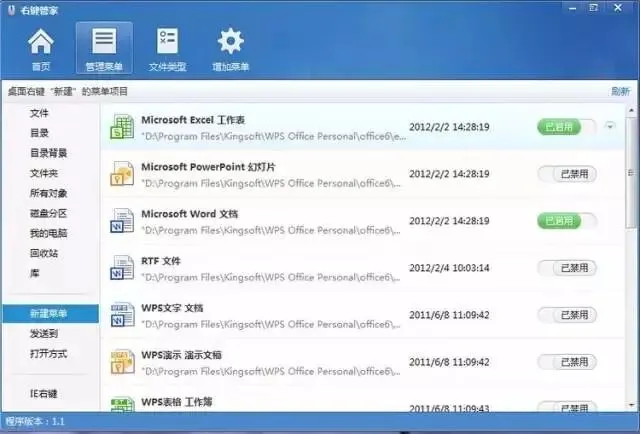This screenshot has height=434, width=640.
Task: Click the Microsoft Excel 工作表 file icon
Action: (x=122, y=127)
